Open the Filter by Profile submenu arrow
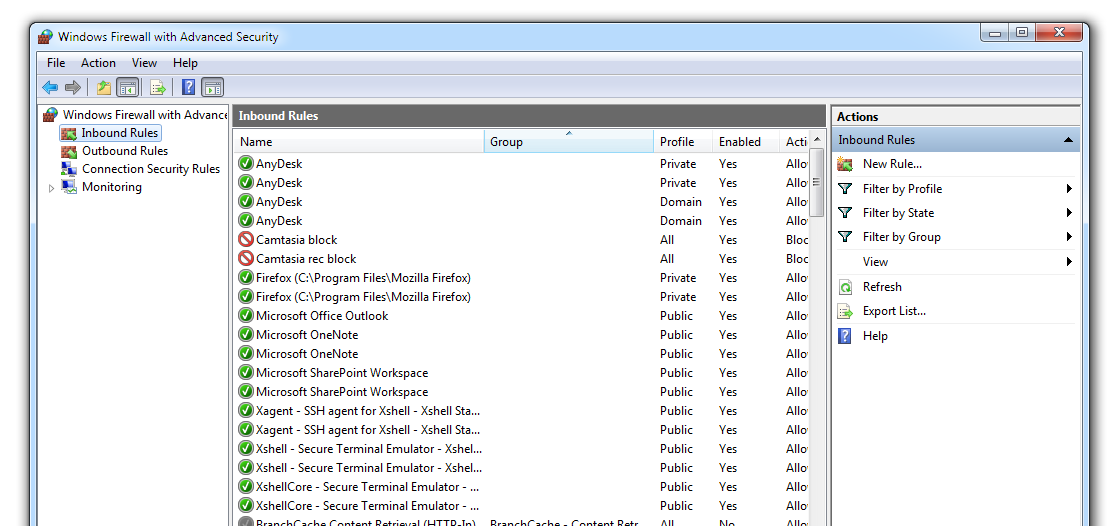 (1069, 189)
